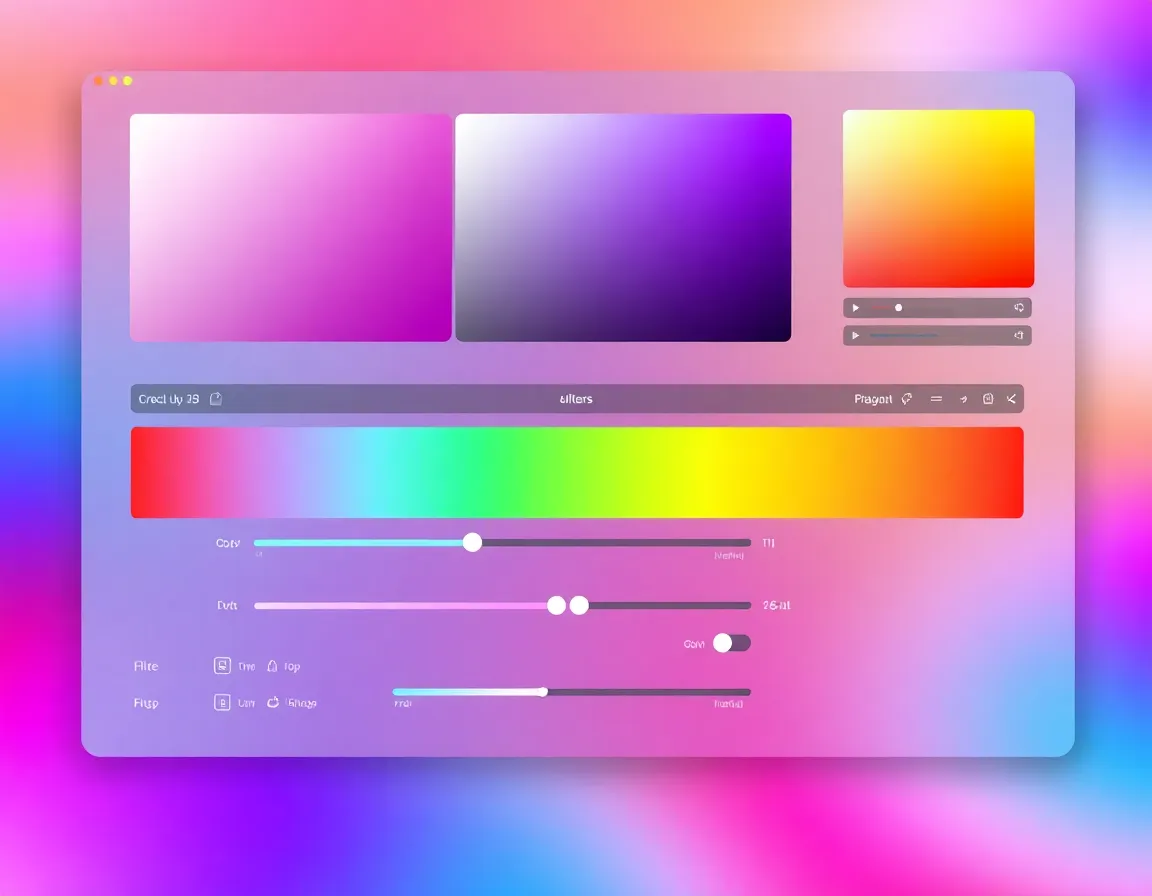This screenshot has width=1152, height=896.
Task: Click the equals icon in the toolbar
Action: (x=936, y=398)
